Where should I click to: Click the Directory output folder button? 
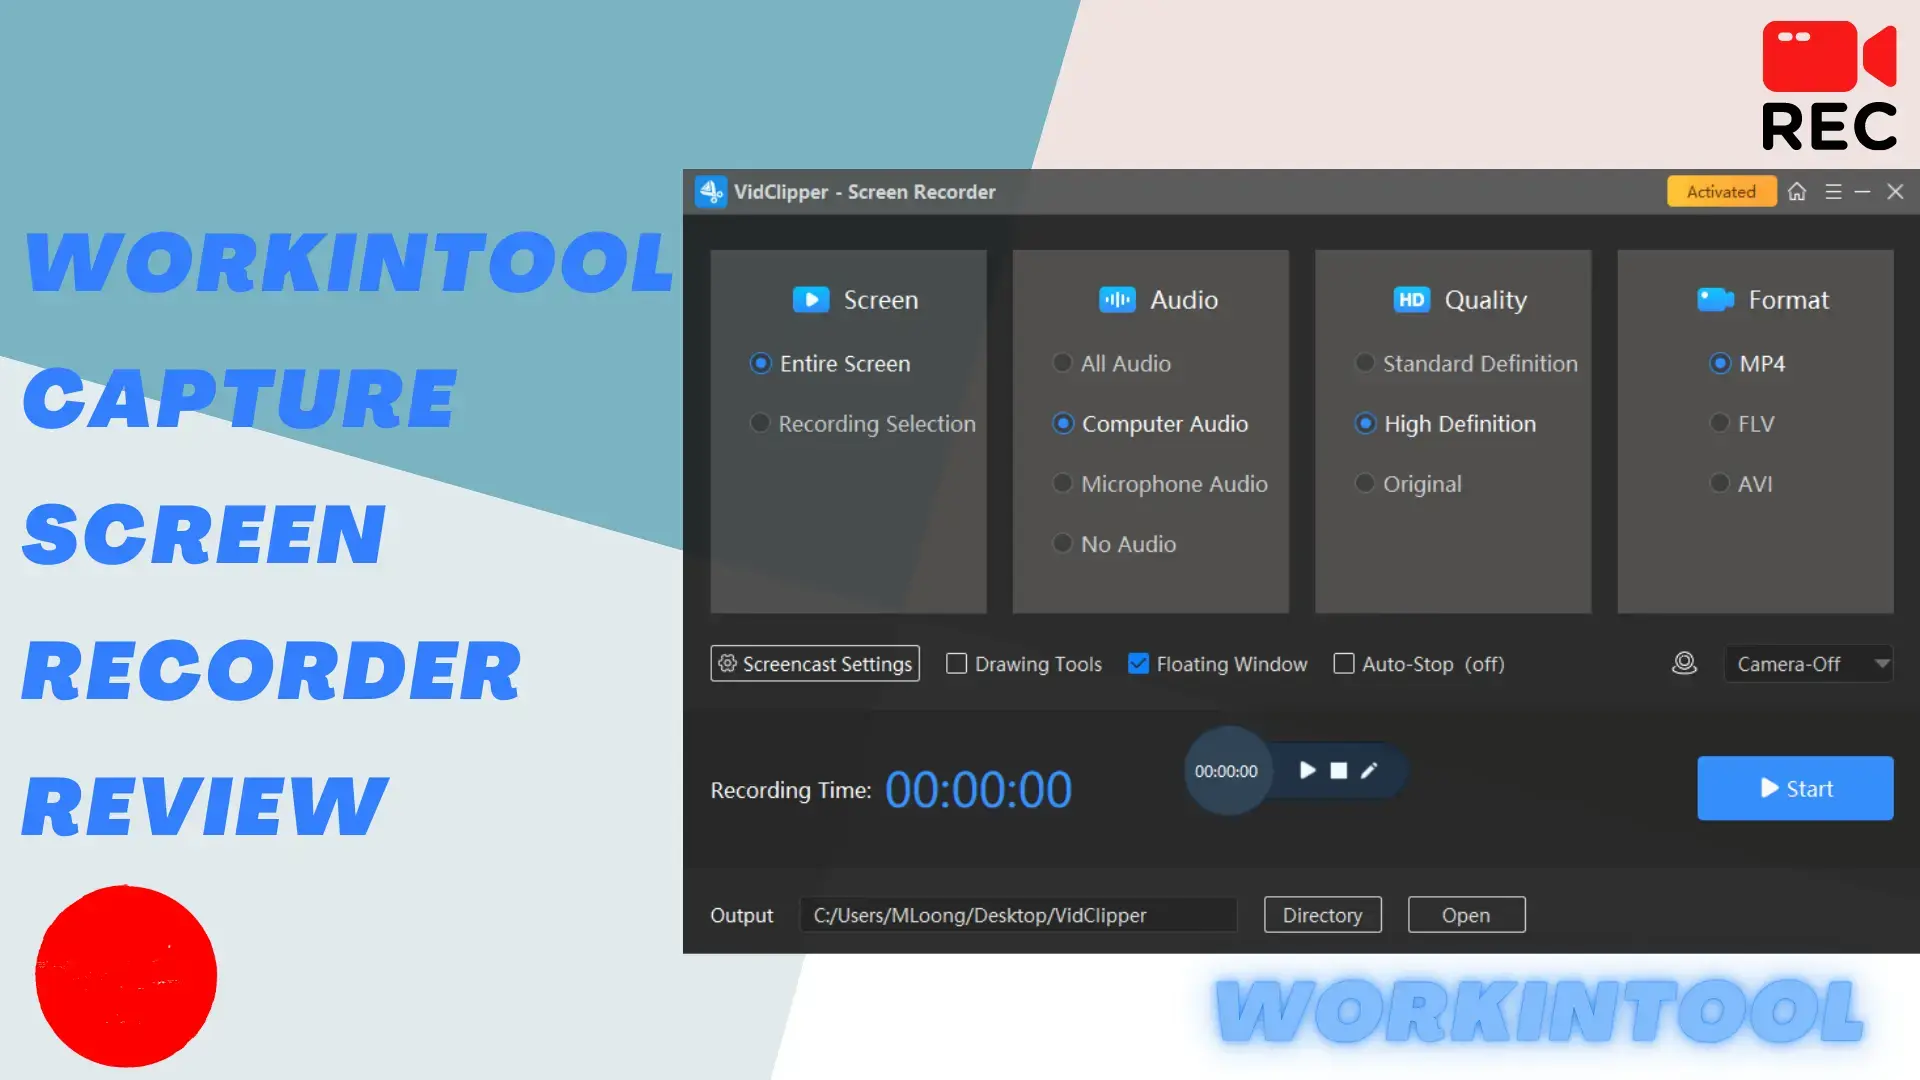coord(1323,915)
